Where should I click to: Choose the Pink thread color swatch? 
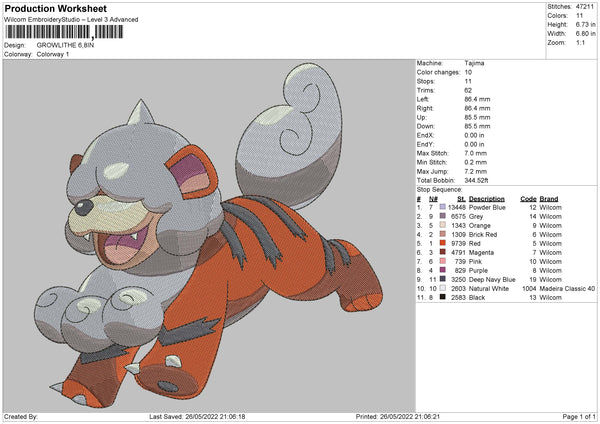443,261
